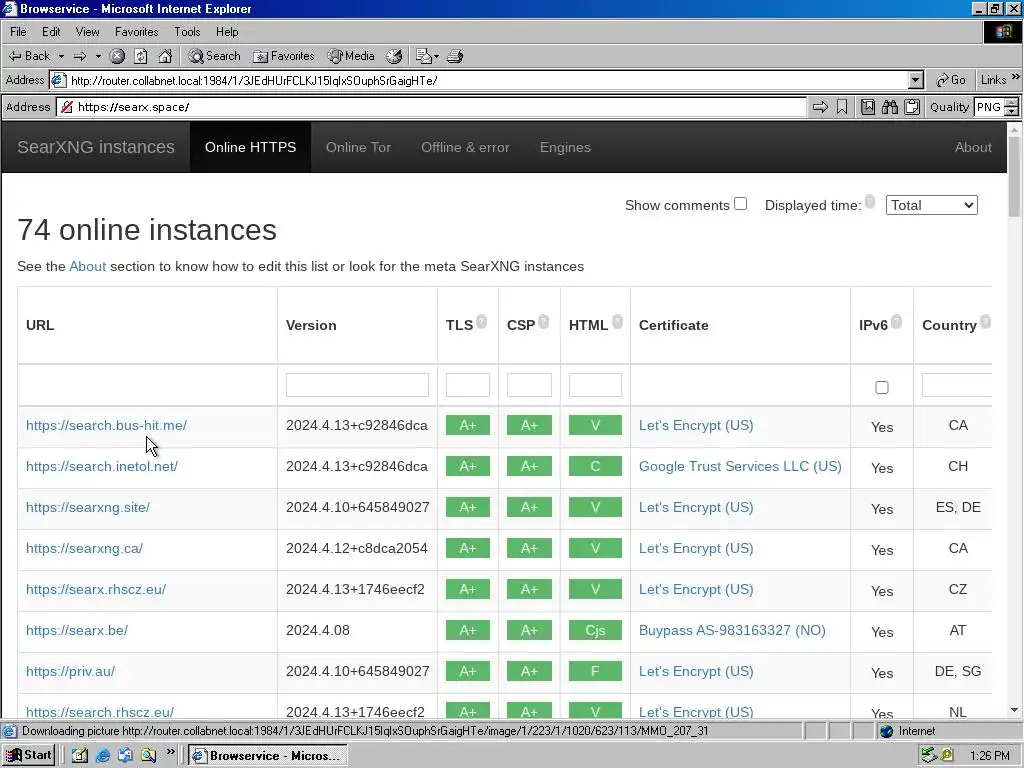Open the Google Trust Services LLC certificate link

pos(740,466)
